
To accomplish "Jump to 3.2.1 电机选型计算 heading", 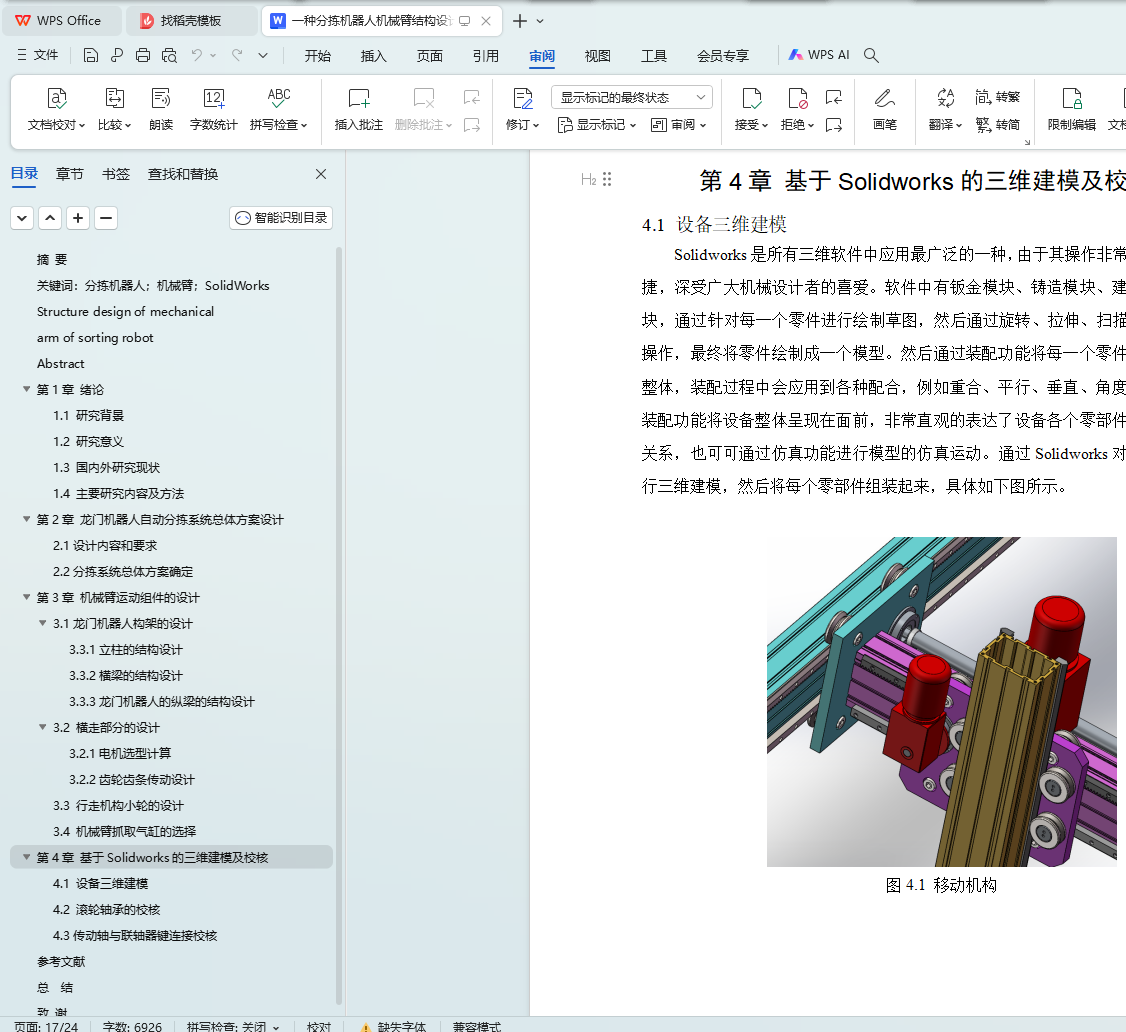I will tap(120, 753).
